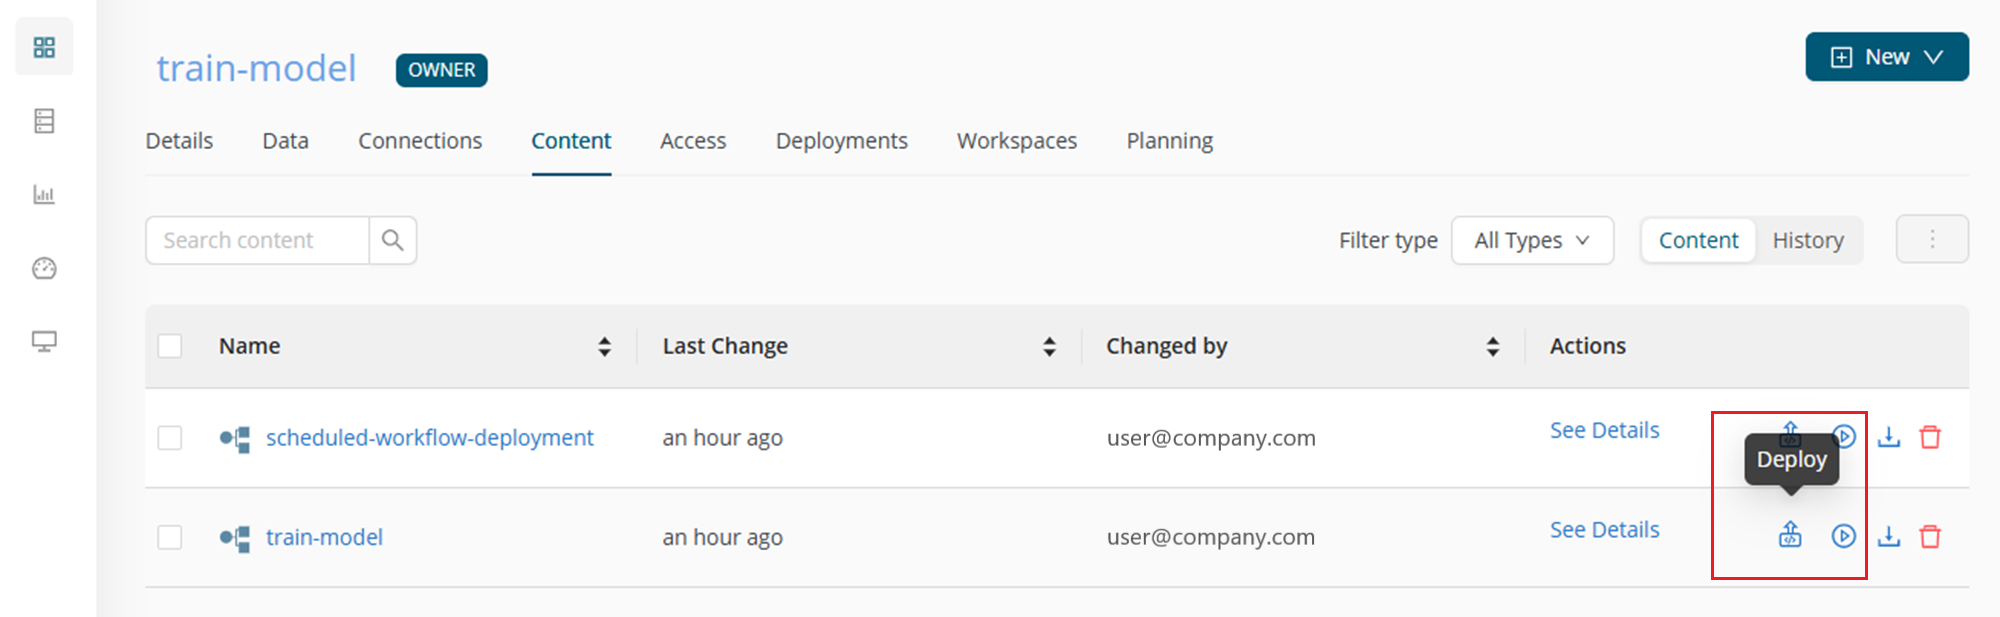This screenshot has width=2000, height=617.
Task: Open the monitor icon in sidebar
Action: point(44,341)
